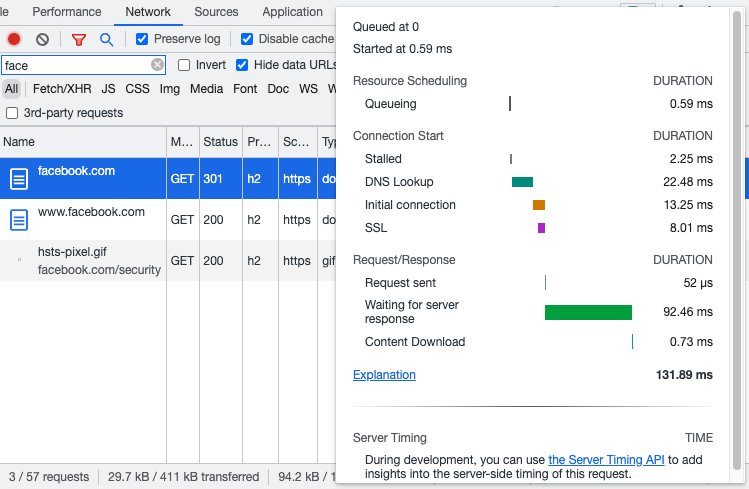Uncheck Hide data URLs
The height and width of the screenshot is (489, 749).
click(242, 65)
